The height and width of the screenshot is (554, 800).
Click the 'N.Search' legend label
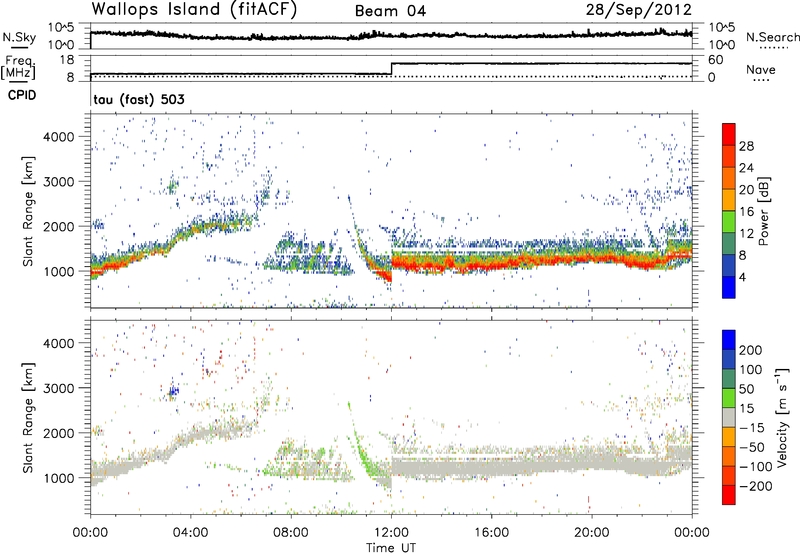click(772, 37)
